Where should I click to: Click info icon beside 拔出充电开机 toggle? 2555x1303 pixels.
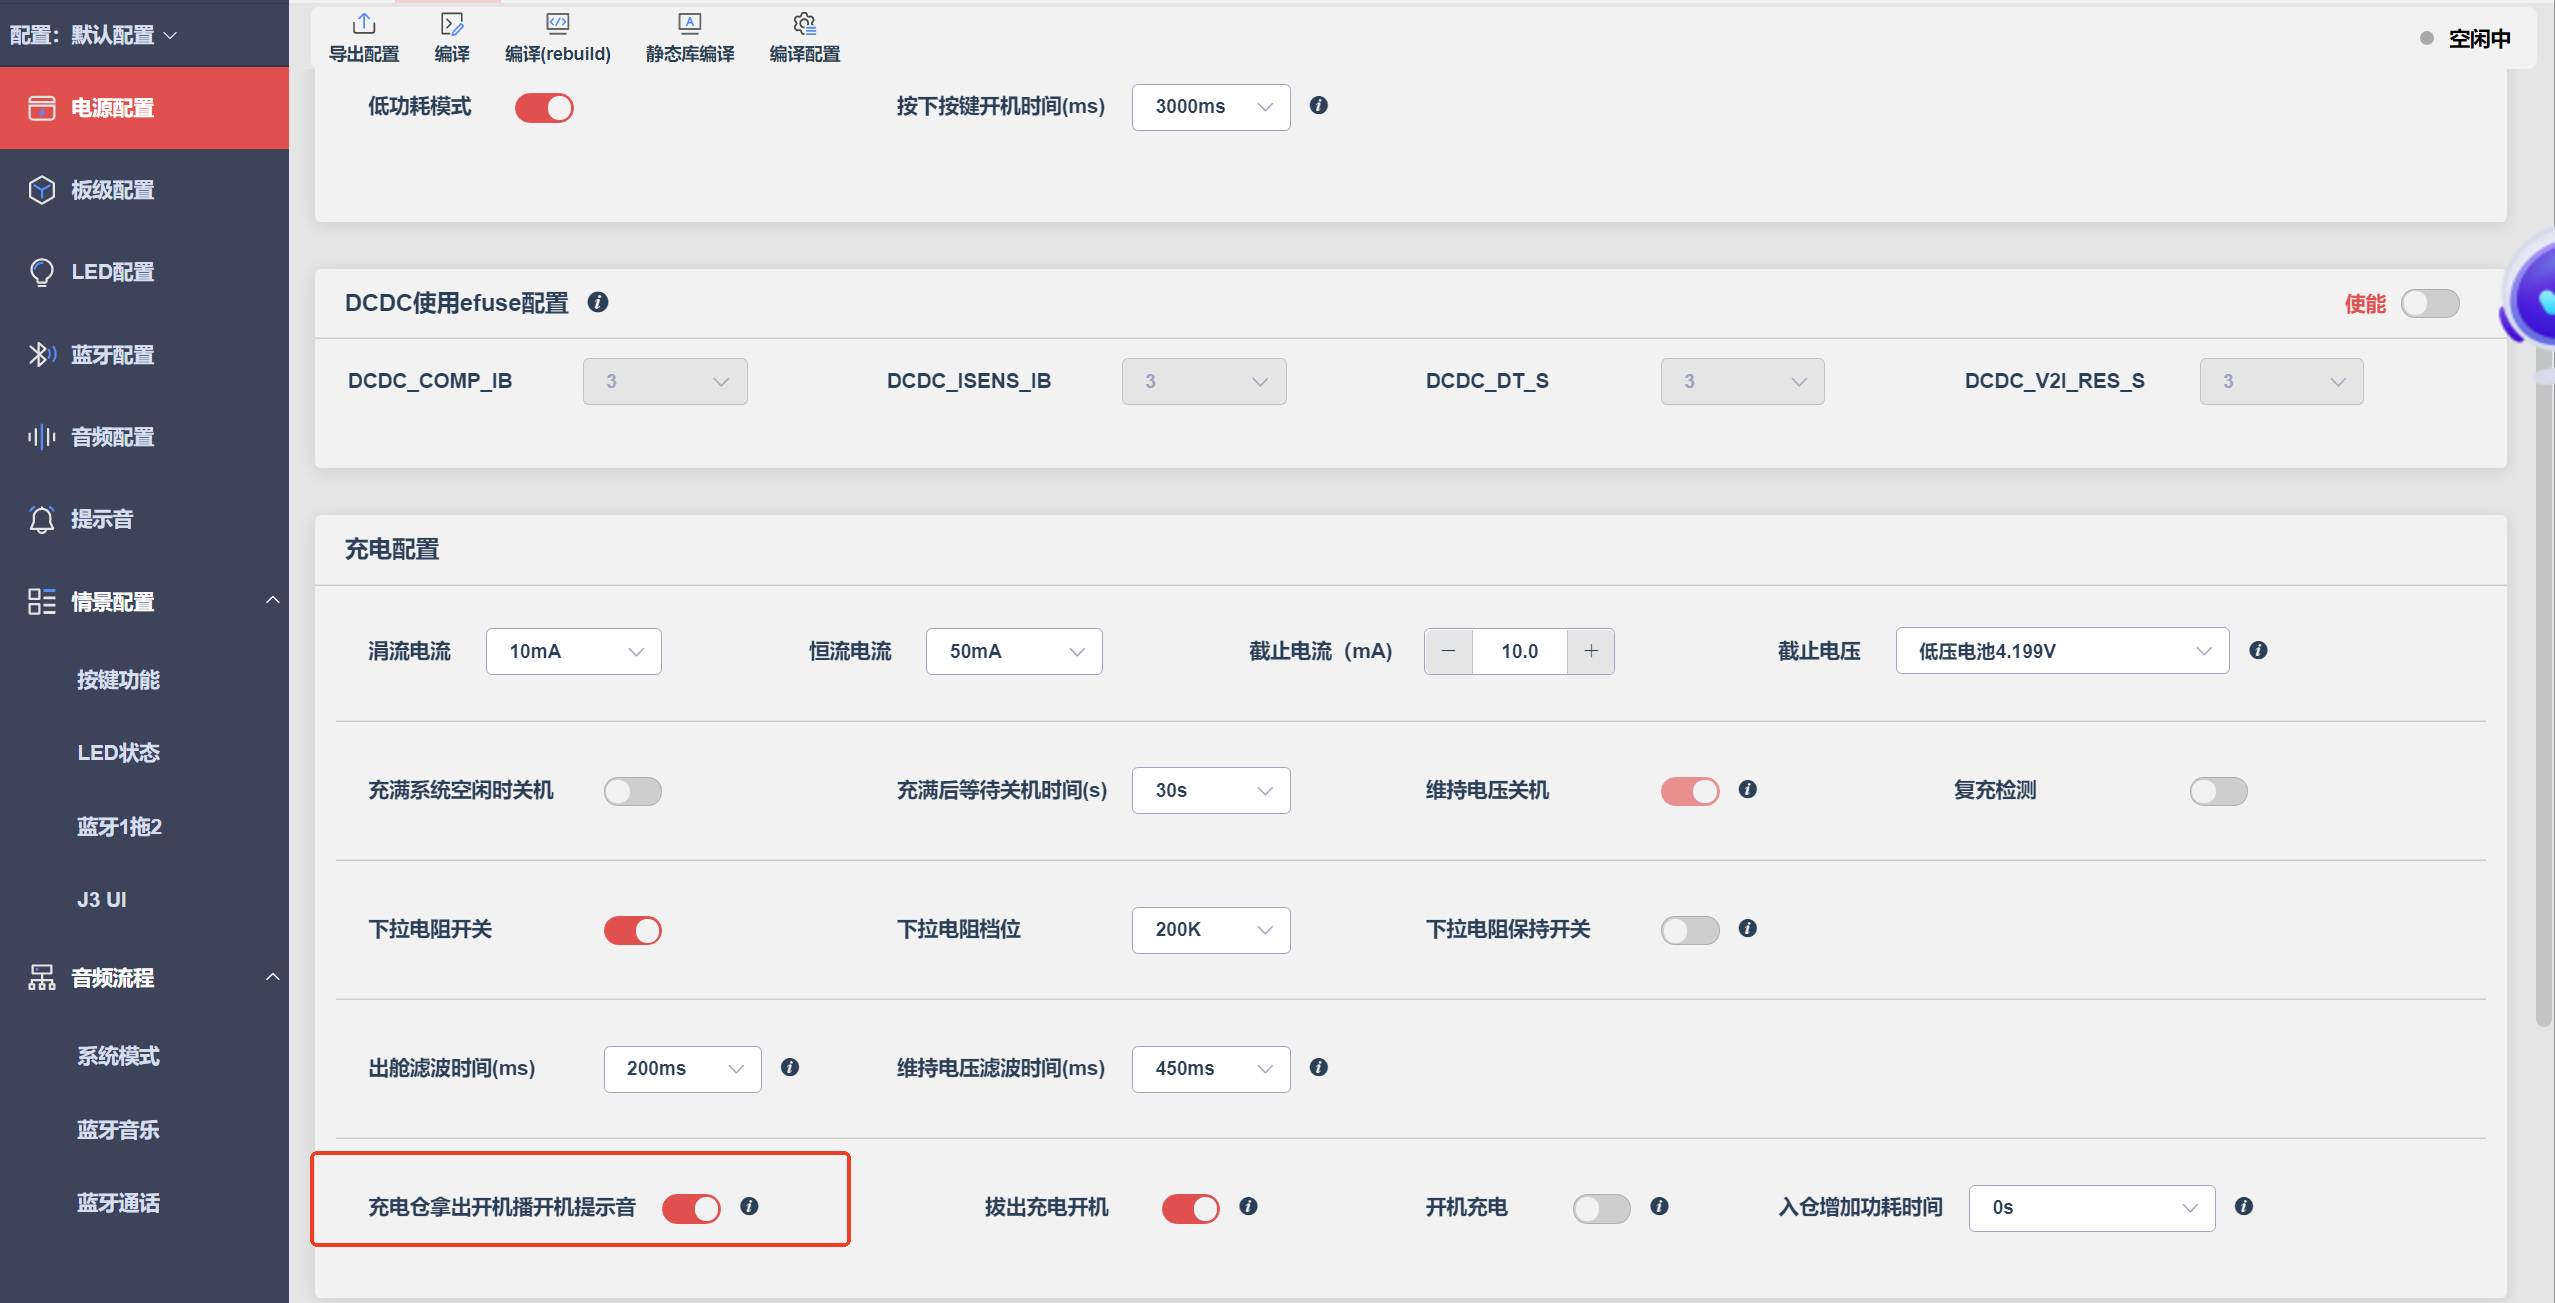click(x=1248, y=1206)
